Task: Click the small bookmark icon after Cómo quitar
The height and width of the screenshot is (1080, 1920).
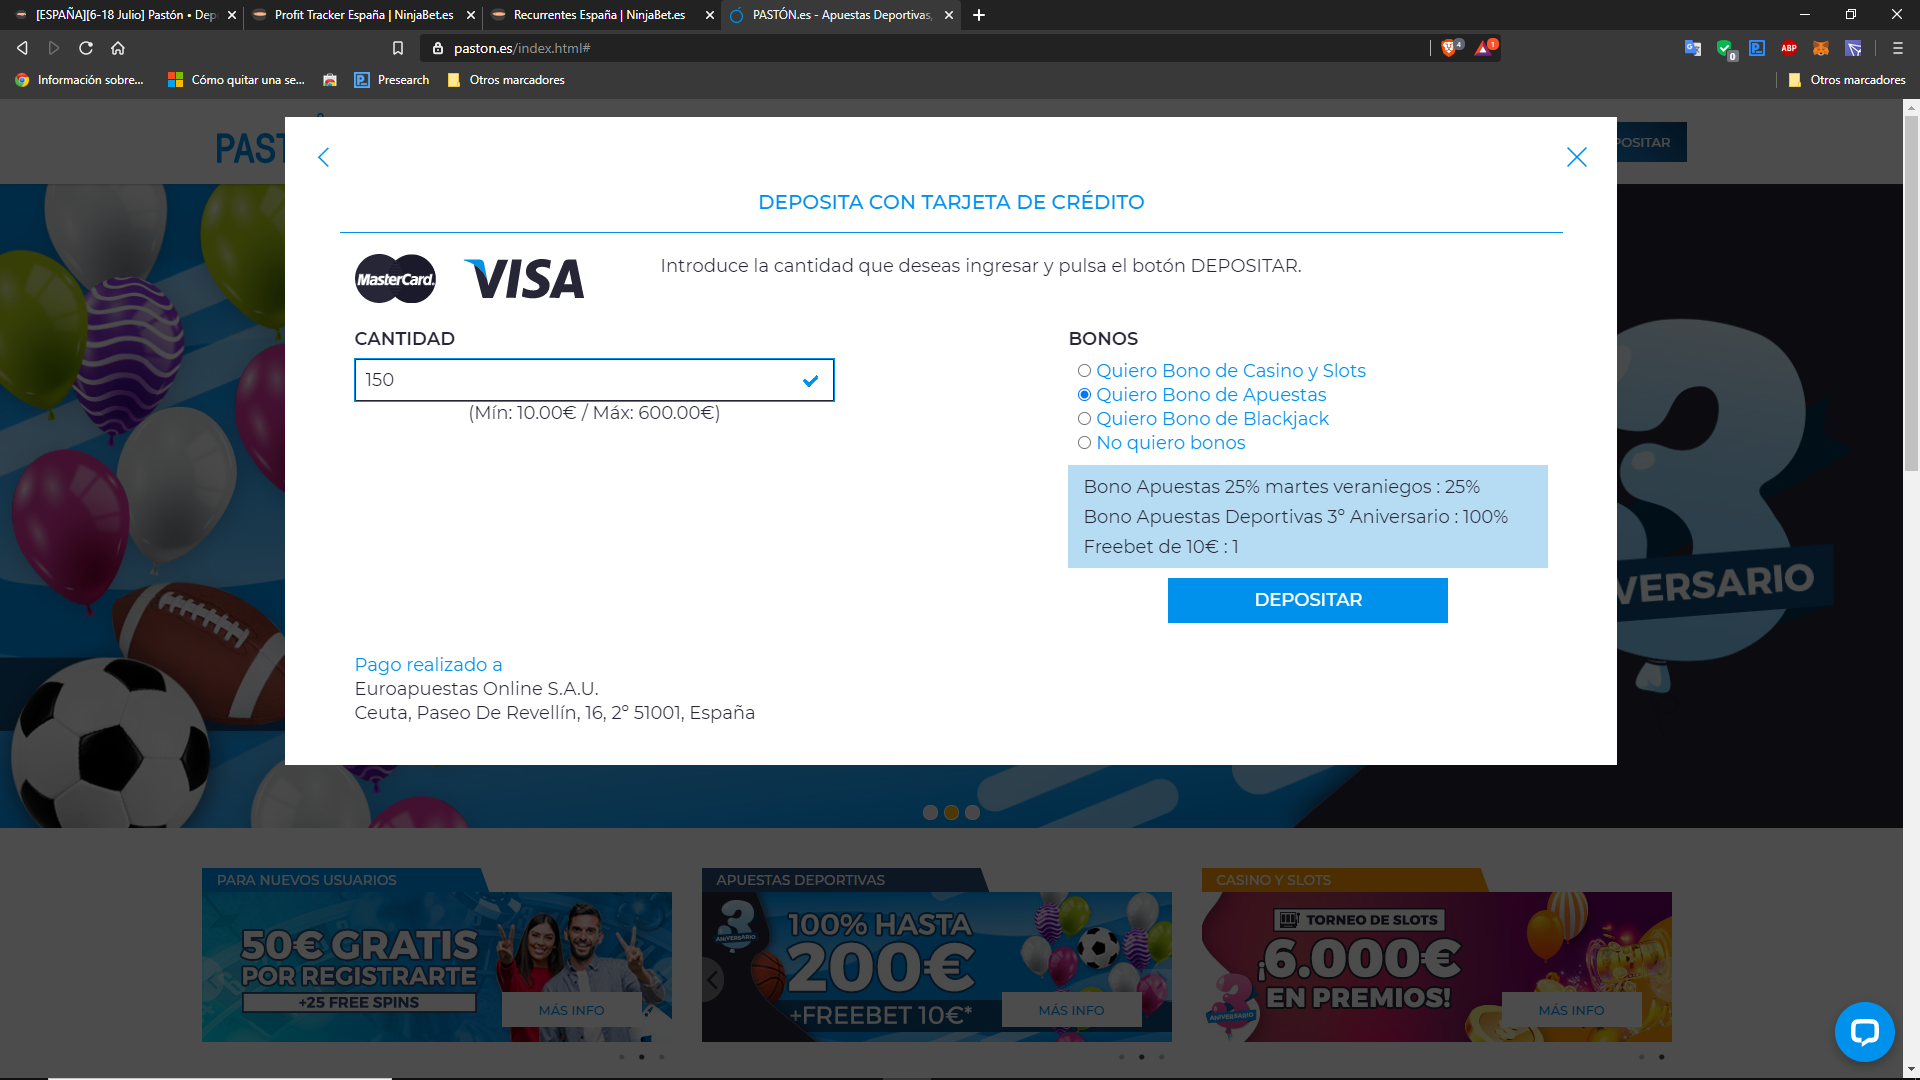Action: tap(330, 80)
